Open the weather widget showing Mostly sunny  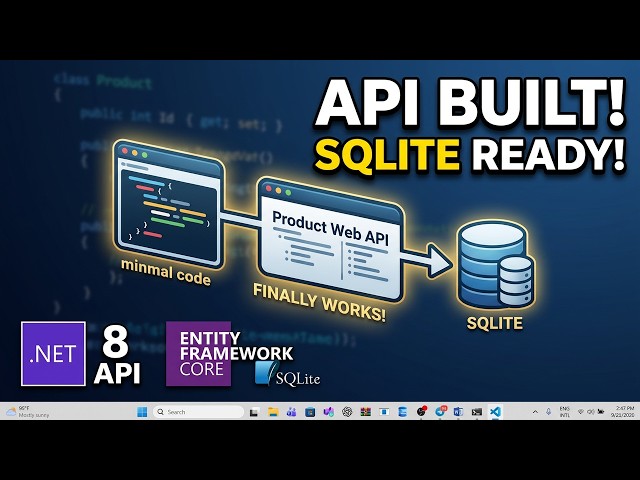click(28, 412)
